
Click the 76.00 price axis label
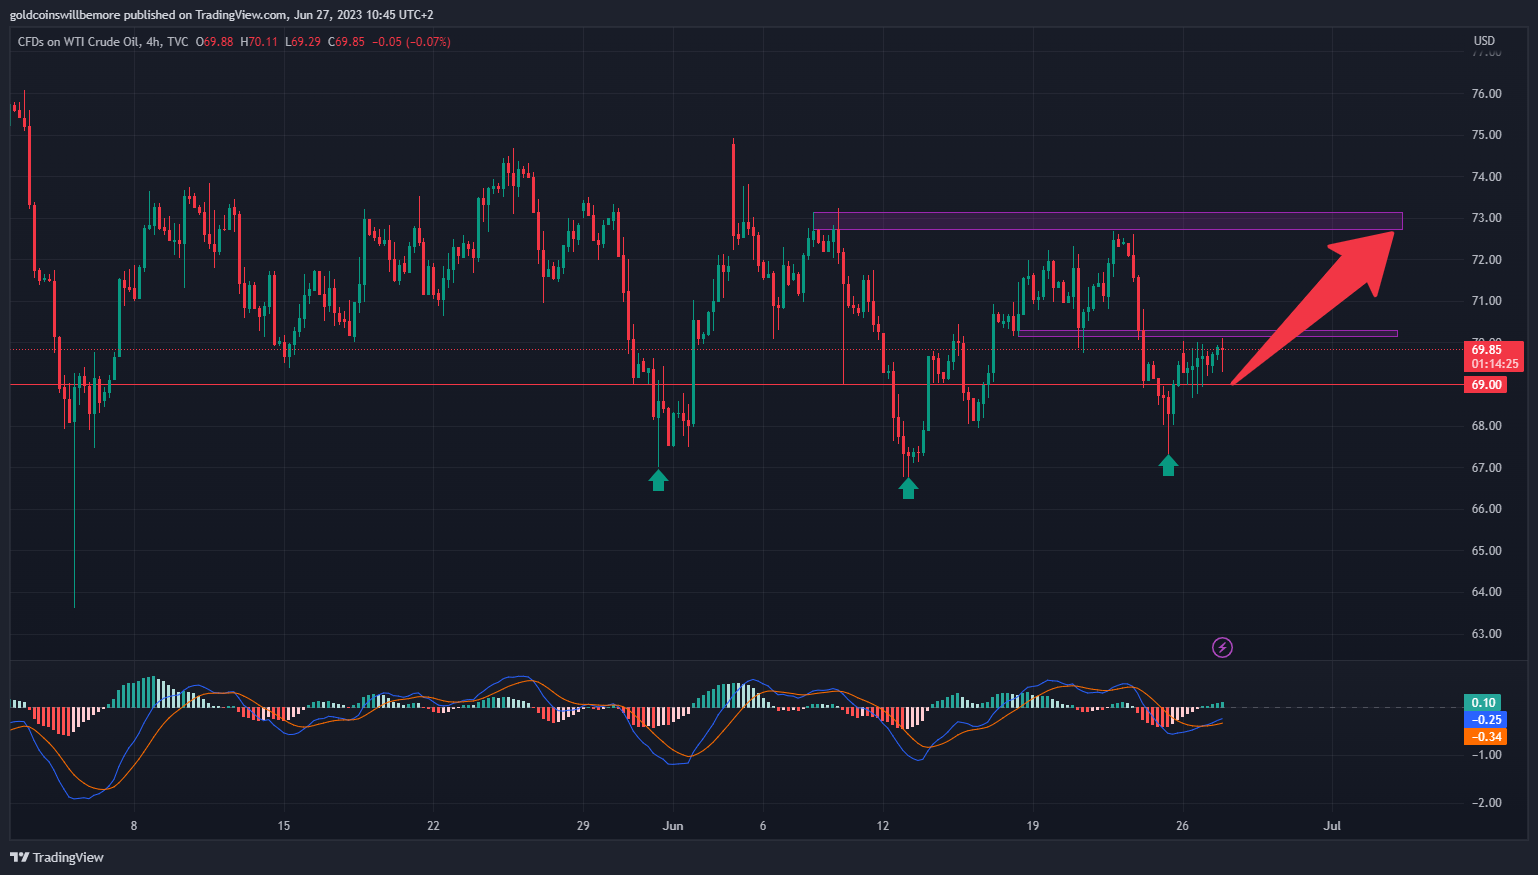coord(1486,94)
